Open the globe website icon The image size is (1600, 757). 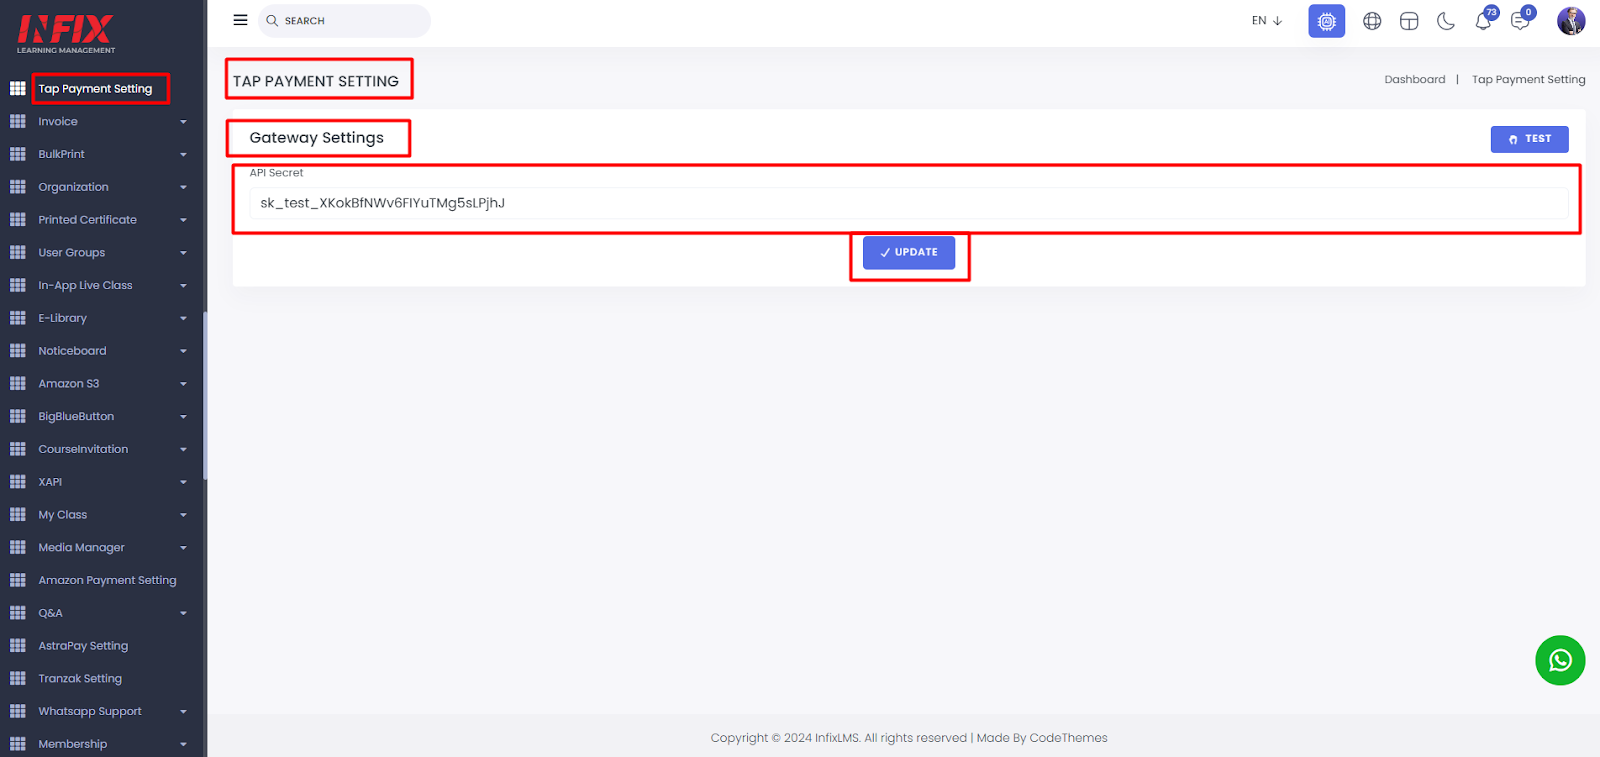tap(1372, 21)
